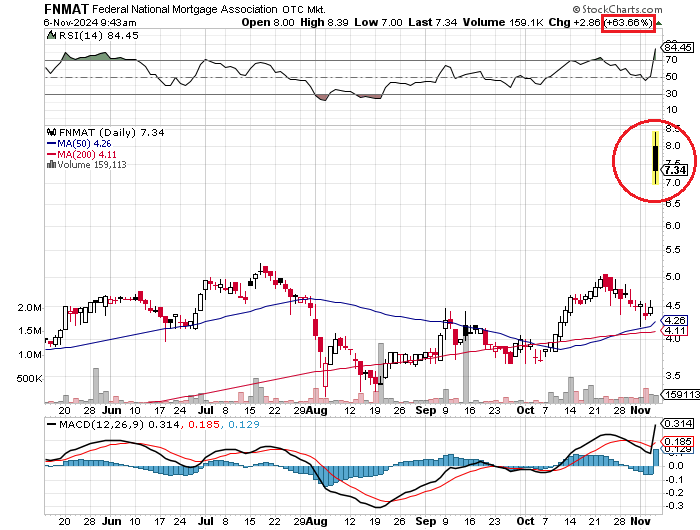Click the 0.314 MACD value tag on right
Screen dimensions: 700x530
[x=679, y=423]
